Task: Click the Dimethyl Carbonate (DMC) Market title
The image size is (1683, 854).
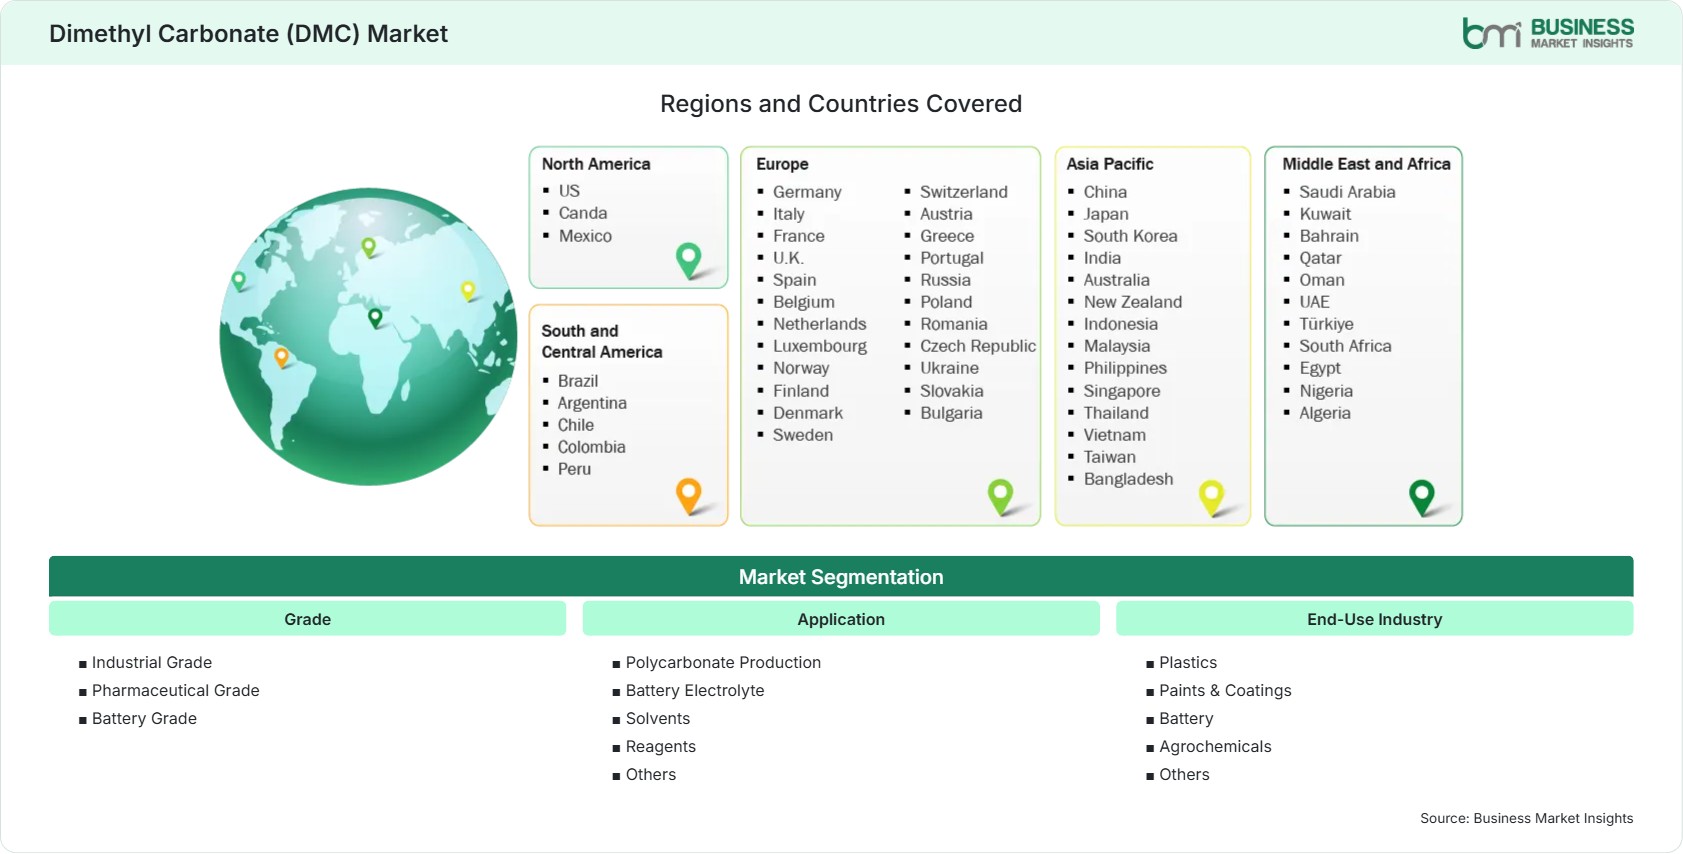Action: tap(248, 33)
